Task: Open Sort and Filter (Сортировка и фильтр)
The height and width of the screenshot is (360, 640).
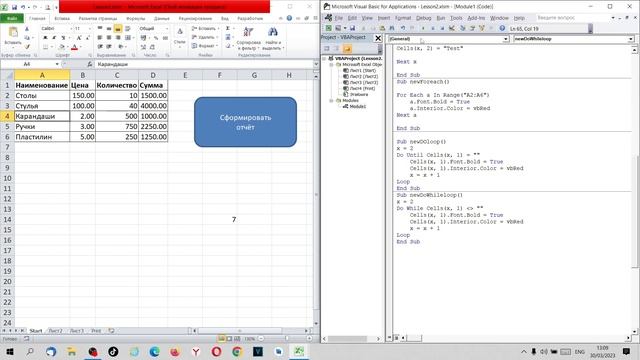Action: coord(248,39)
